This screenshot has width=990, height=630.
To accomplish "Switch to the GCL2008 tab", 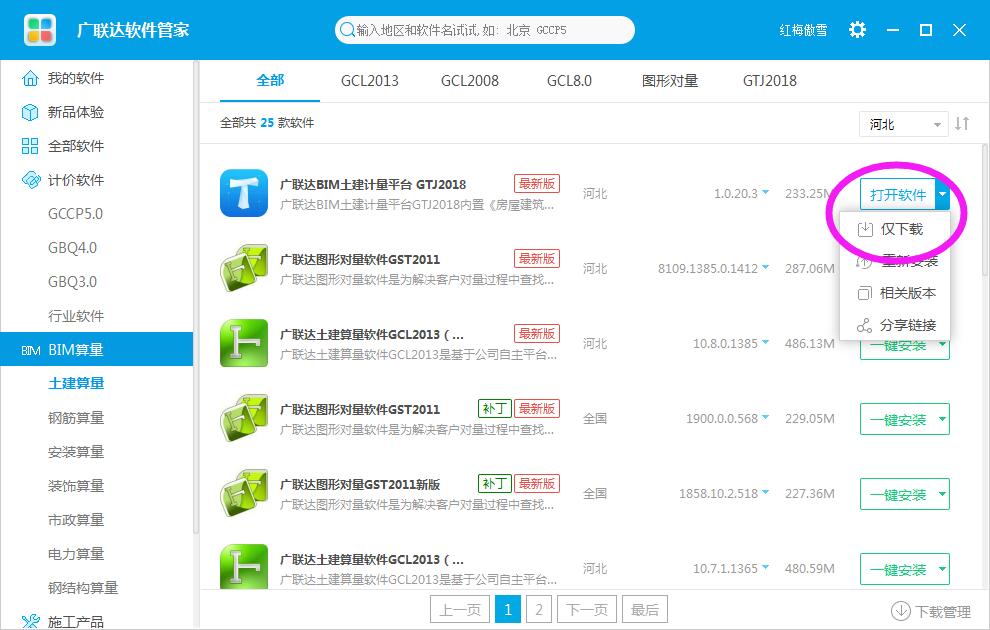I will pyautogui.click(x=470, y=81).
